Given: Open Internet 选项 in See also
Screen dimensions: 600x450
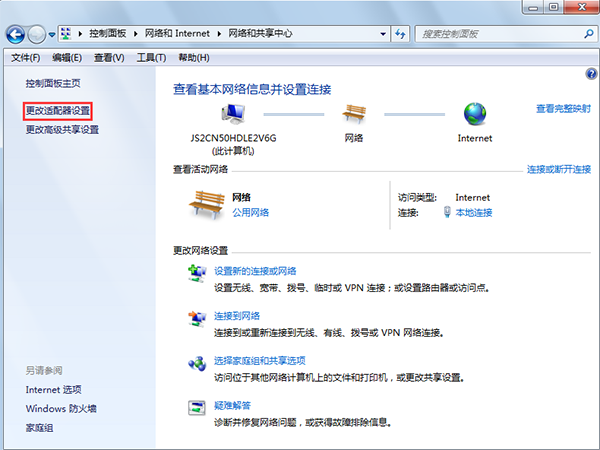Looking at the screenshot, I should pyautogui.click(x=54, y=390).
